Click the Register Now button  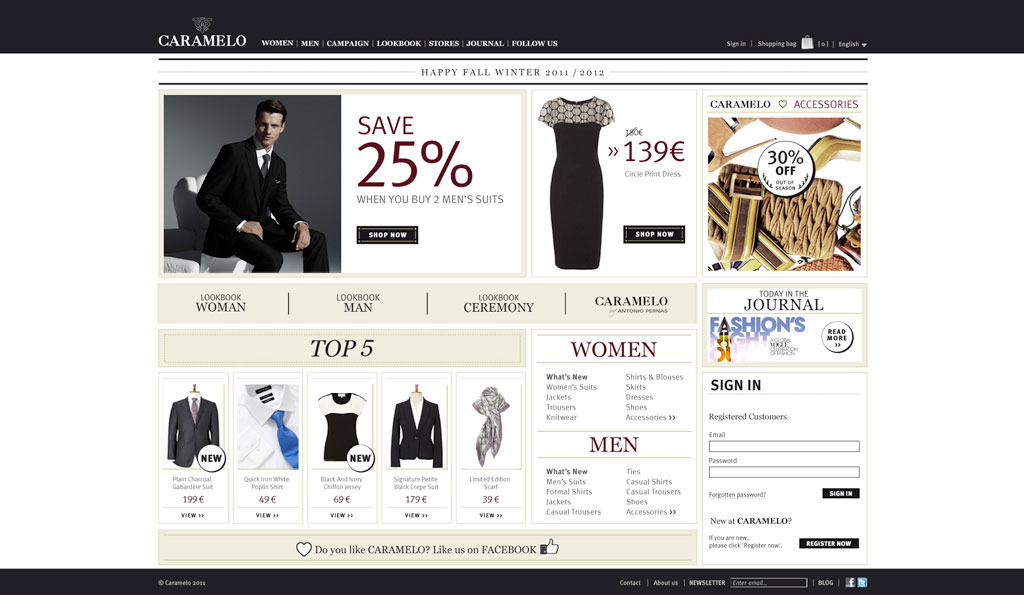pyautogui.click(x=829, y=543)
